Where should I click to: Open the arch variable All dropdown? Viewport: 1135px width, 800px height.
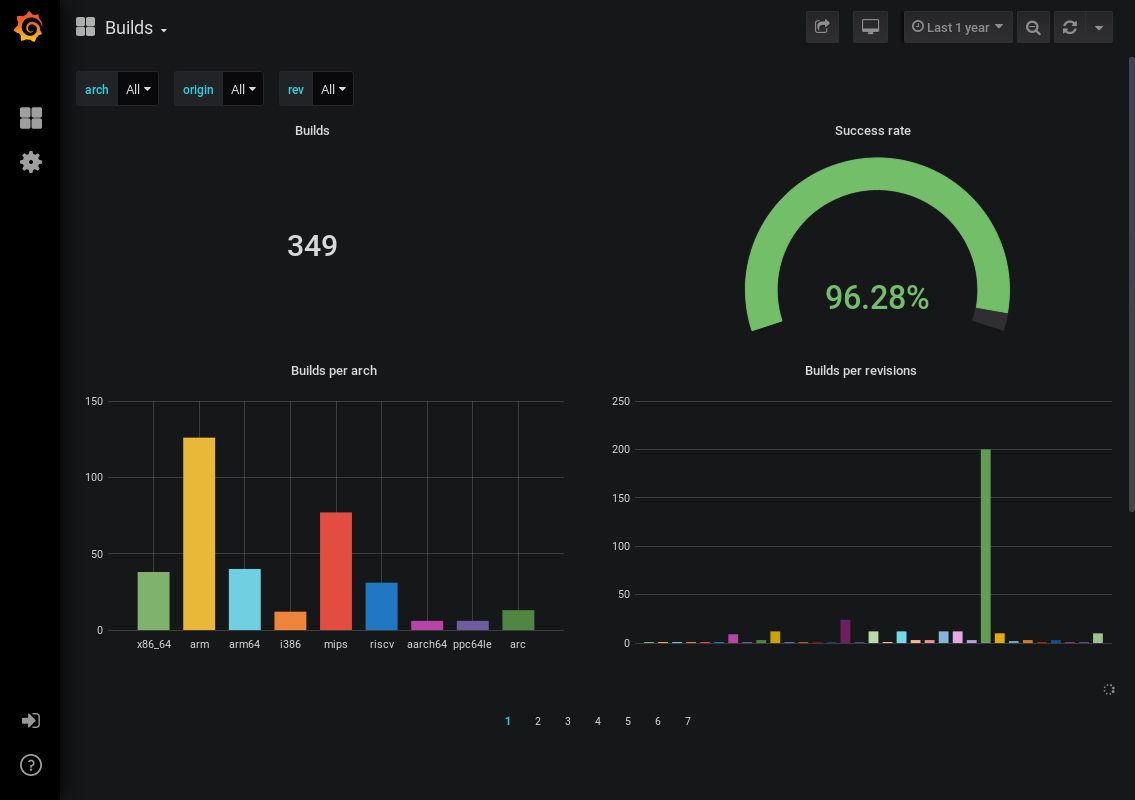[x=138, y=89]
